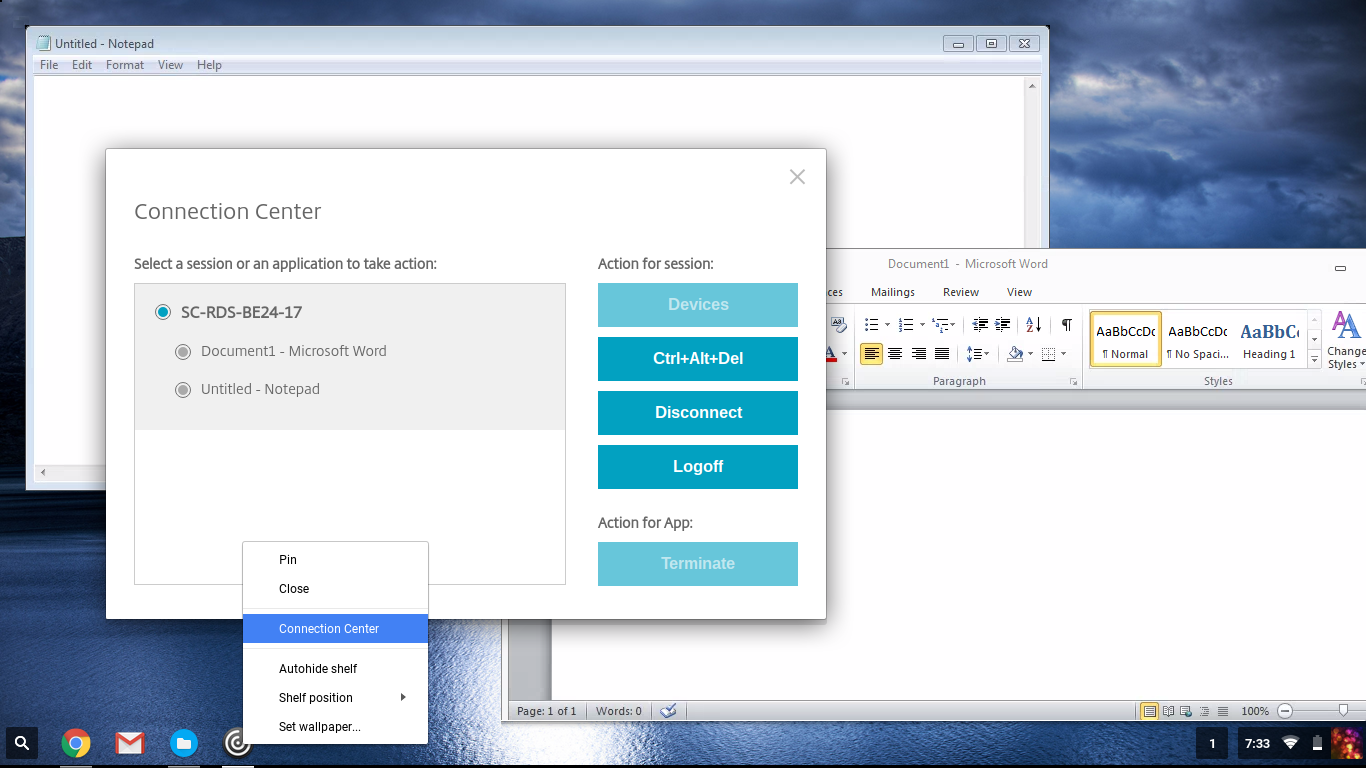Image resolution: width=1366 pixels, height=768 pixels.
Task: Click the Increase Indent icon
Action: [1003, 324]
